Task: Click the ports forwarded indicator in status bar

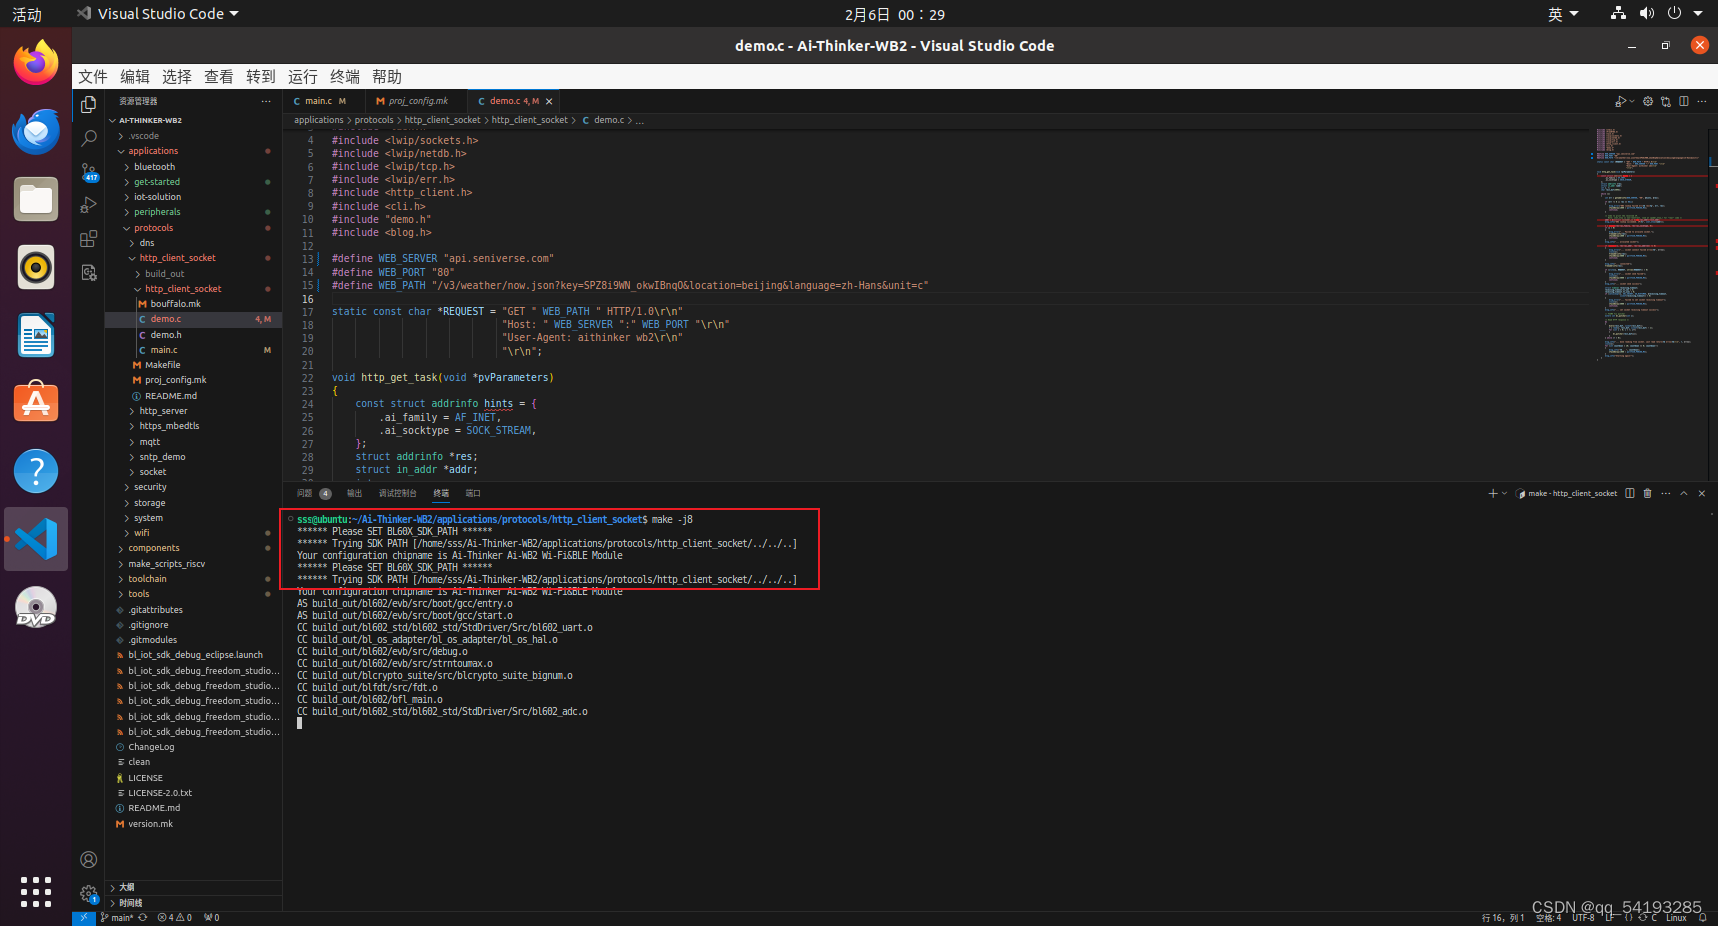Action: [211, 918]
